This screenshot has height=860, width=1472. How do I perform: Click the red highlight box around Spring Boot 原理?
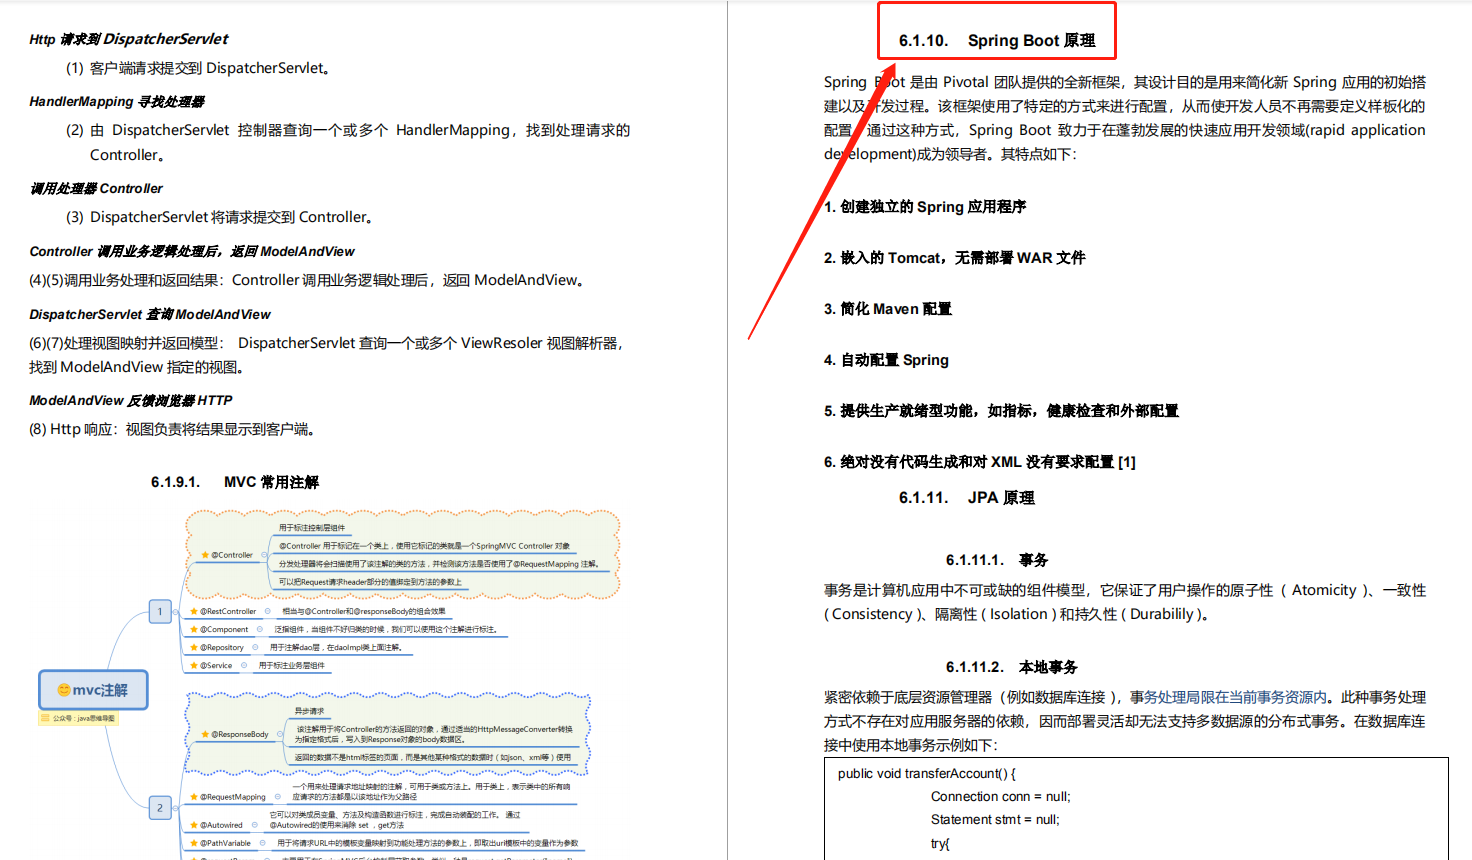tap(997, 8)
